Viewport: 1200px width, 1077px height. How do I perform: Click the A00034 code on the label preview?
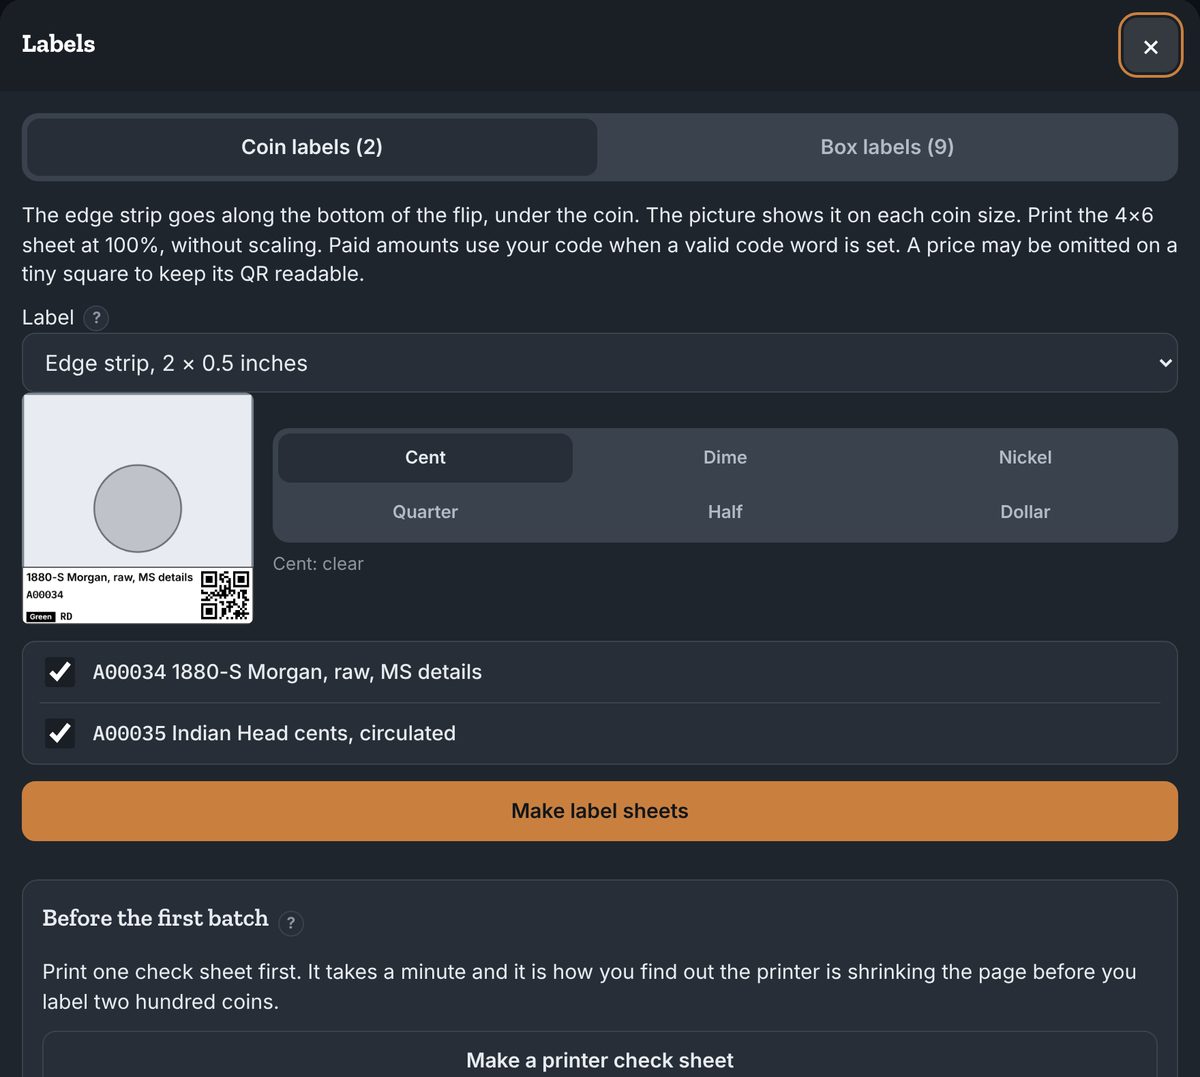coord(45,595)
